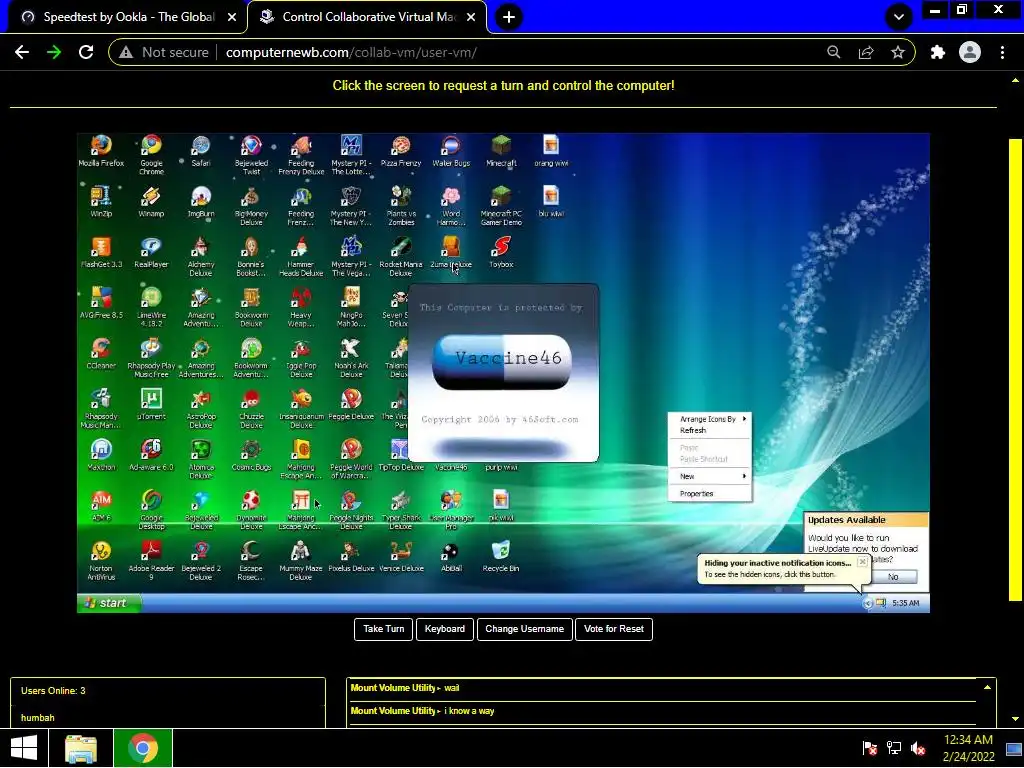Select the AIM 6 desktop icon
This screenshot has width=1024, height=768.
[101, 505]
